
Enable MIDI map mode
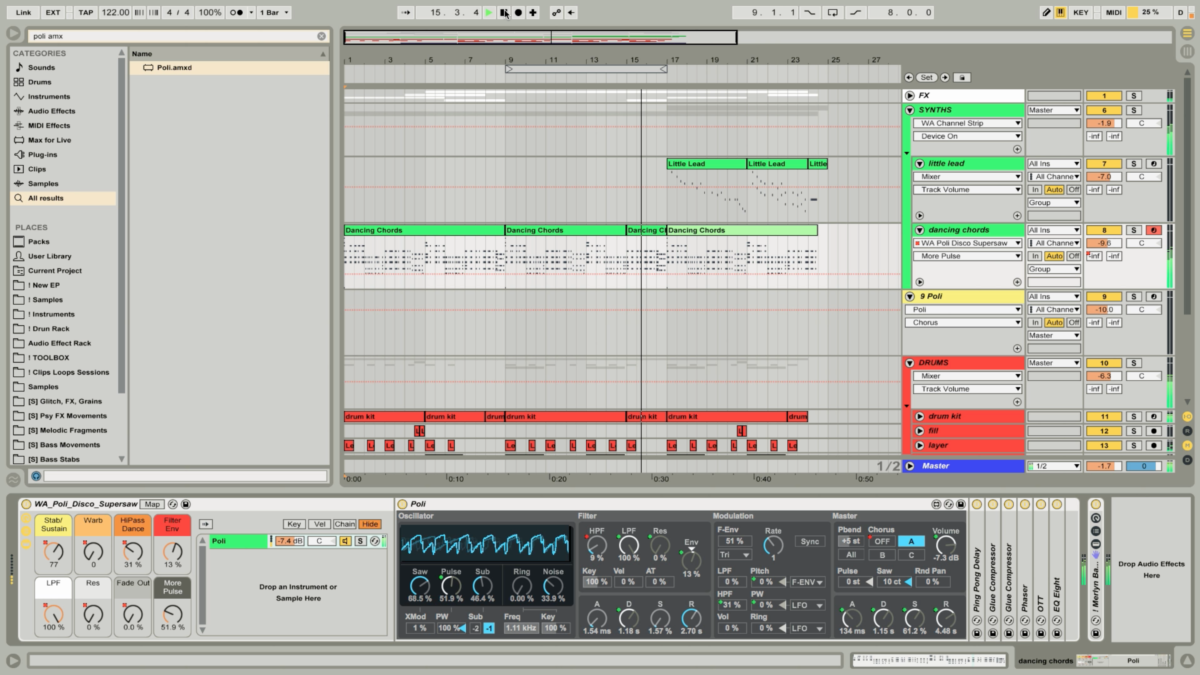(1113, 12)
